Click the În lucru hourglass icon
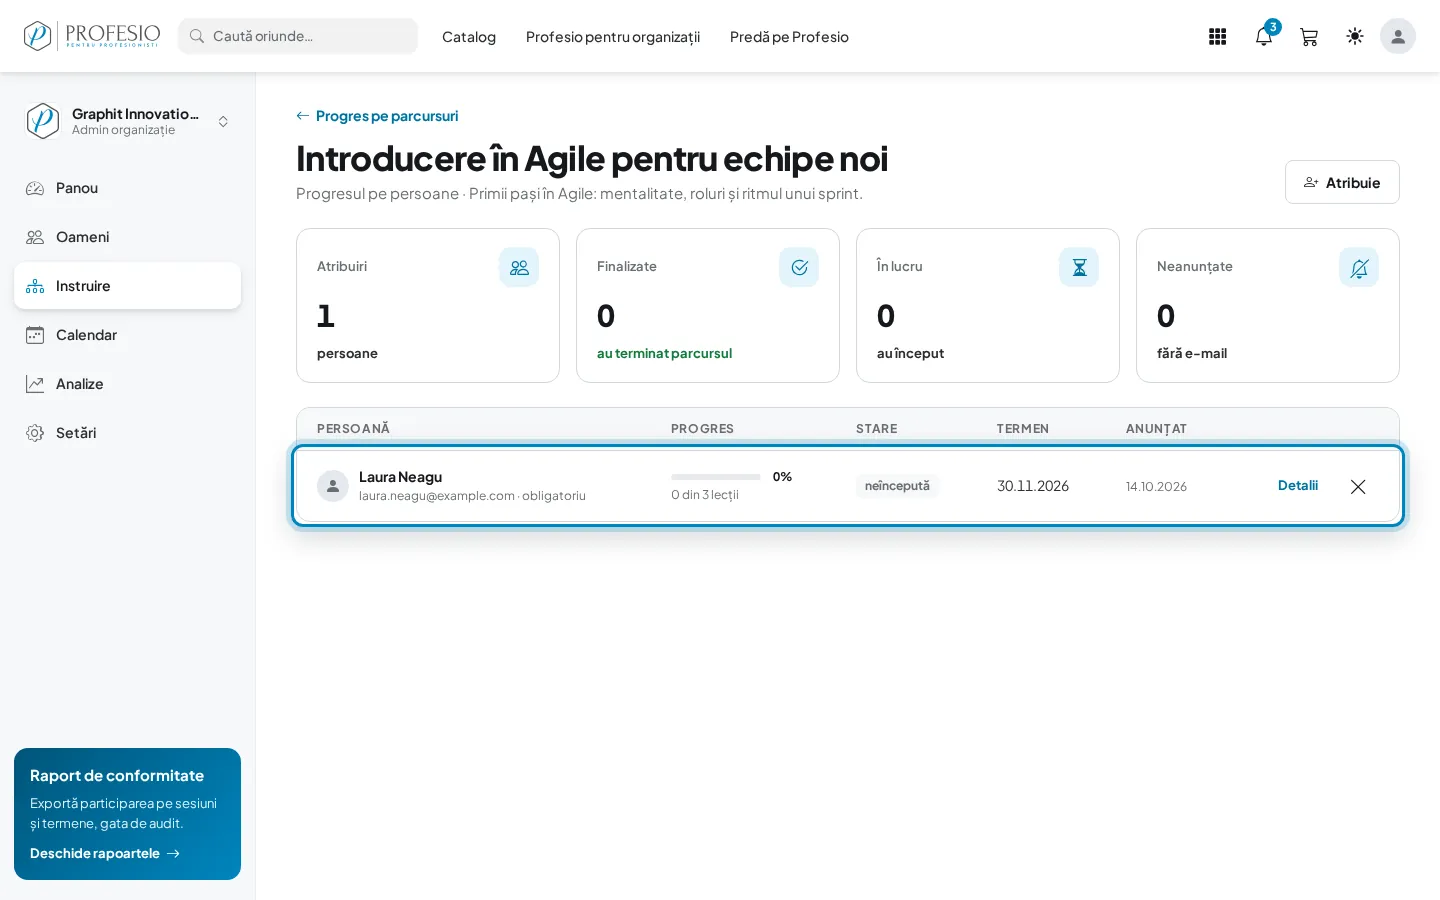 coord(1079,267)
